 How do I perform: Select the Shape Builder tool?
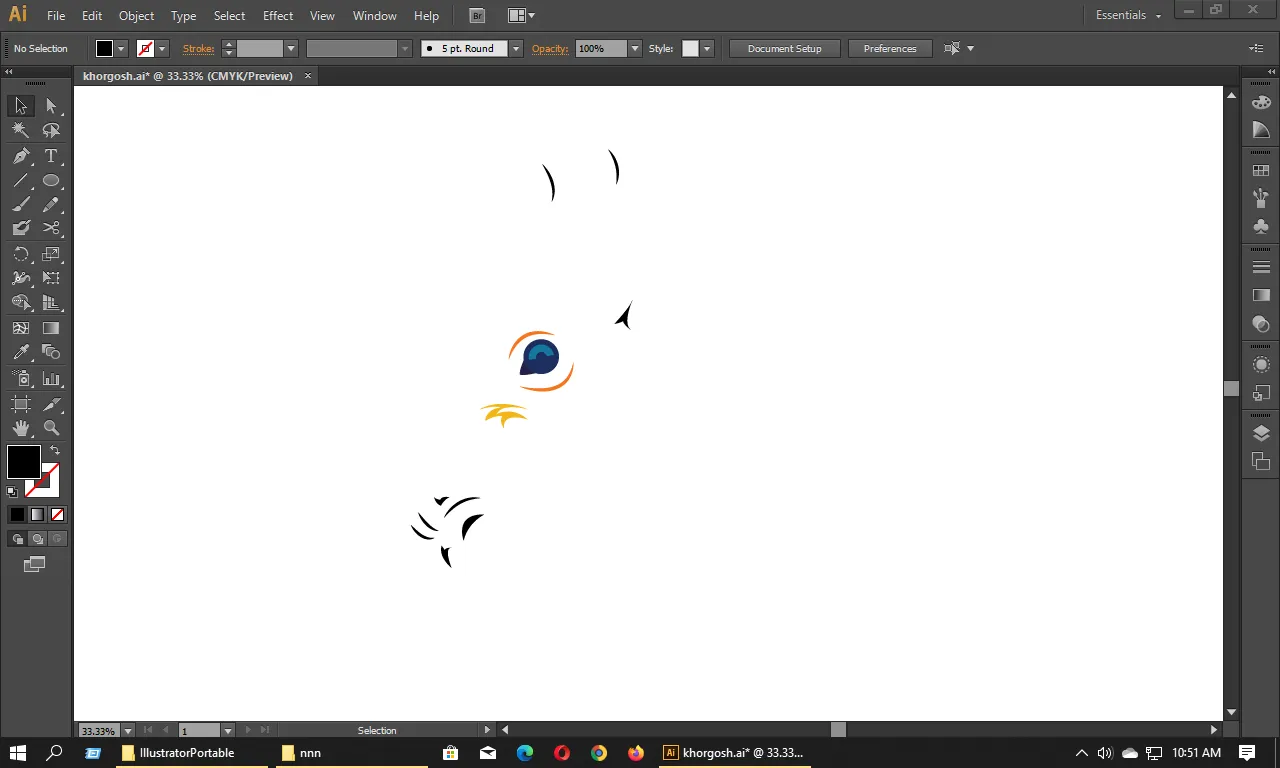21,303
